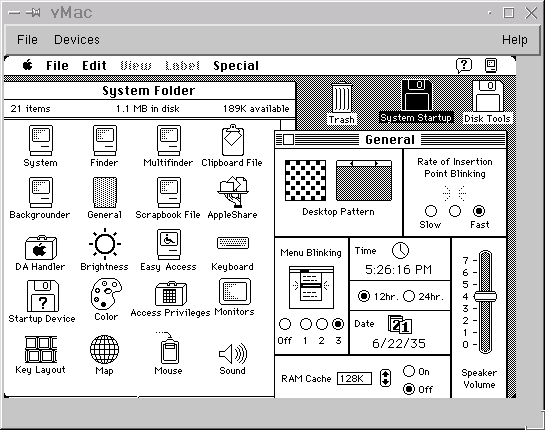Select the Key Layout icon

pyautogui.click(x=41, y=349)
